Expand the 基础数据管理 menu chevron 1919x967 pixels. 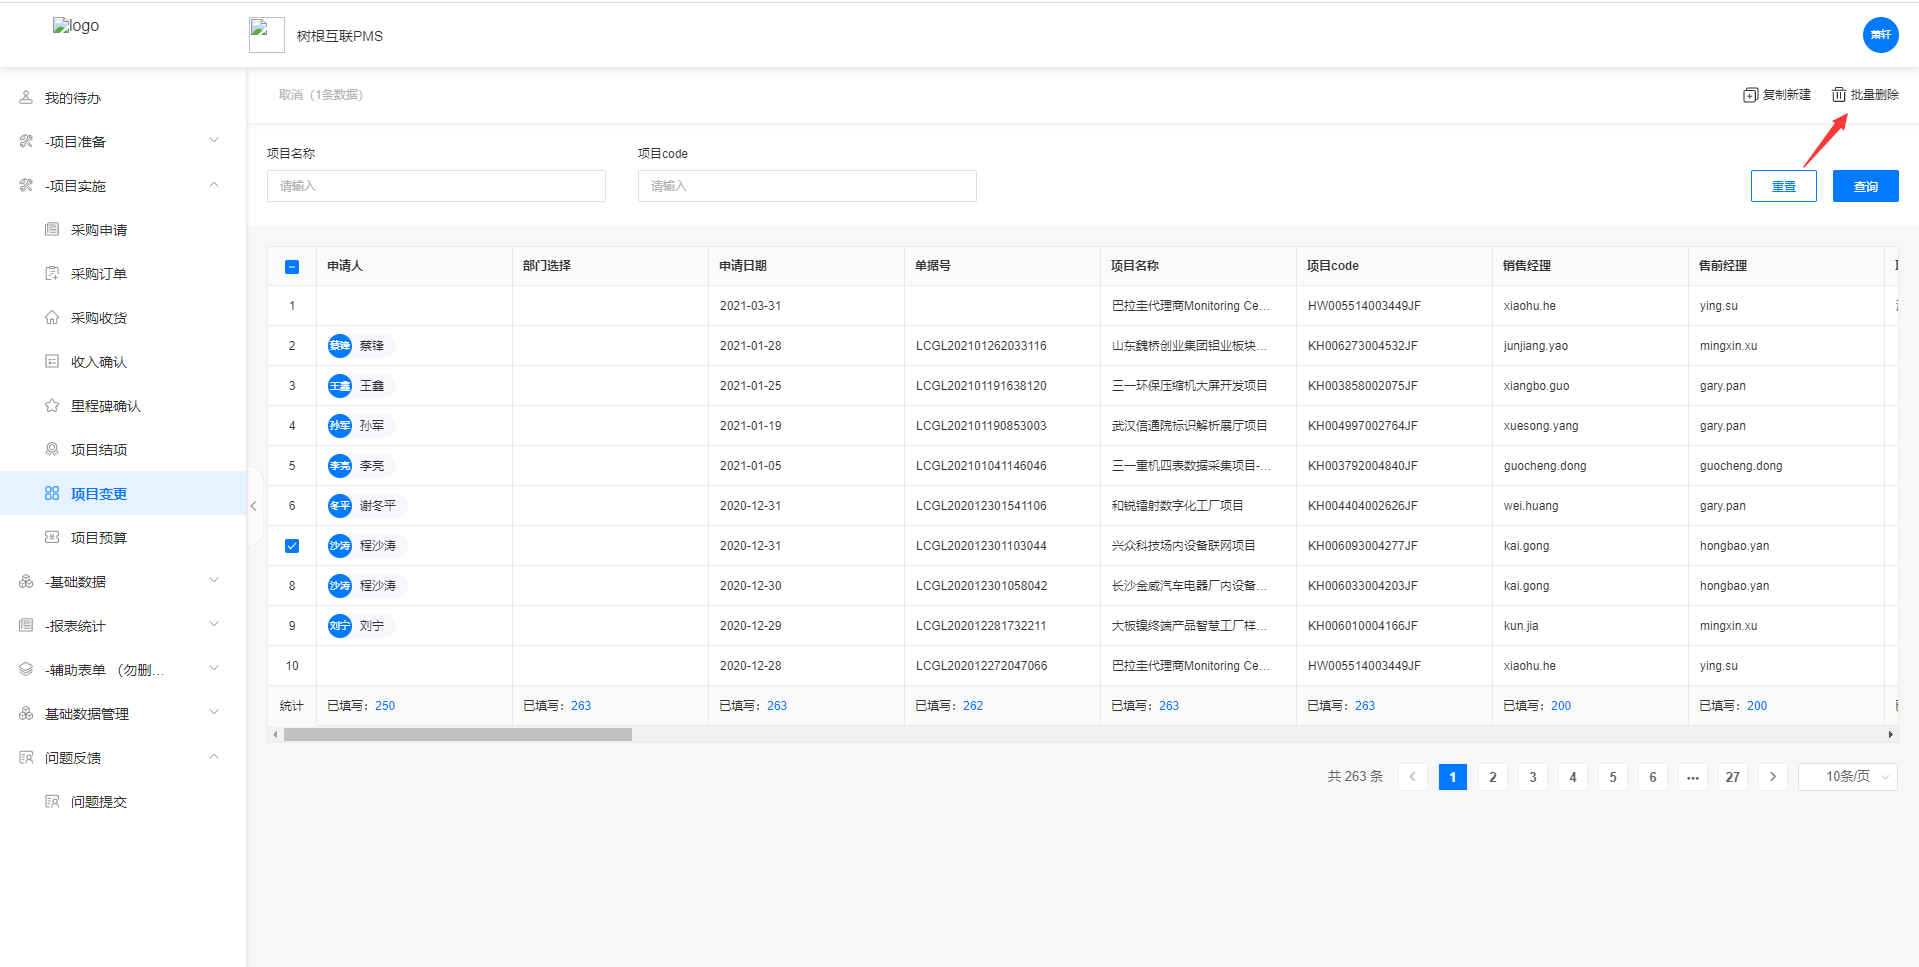tap(214, 713)
